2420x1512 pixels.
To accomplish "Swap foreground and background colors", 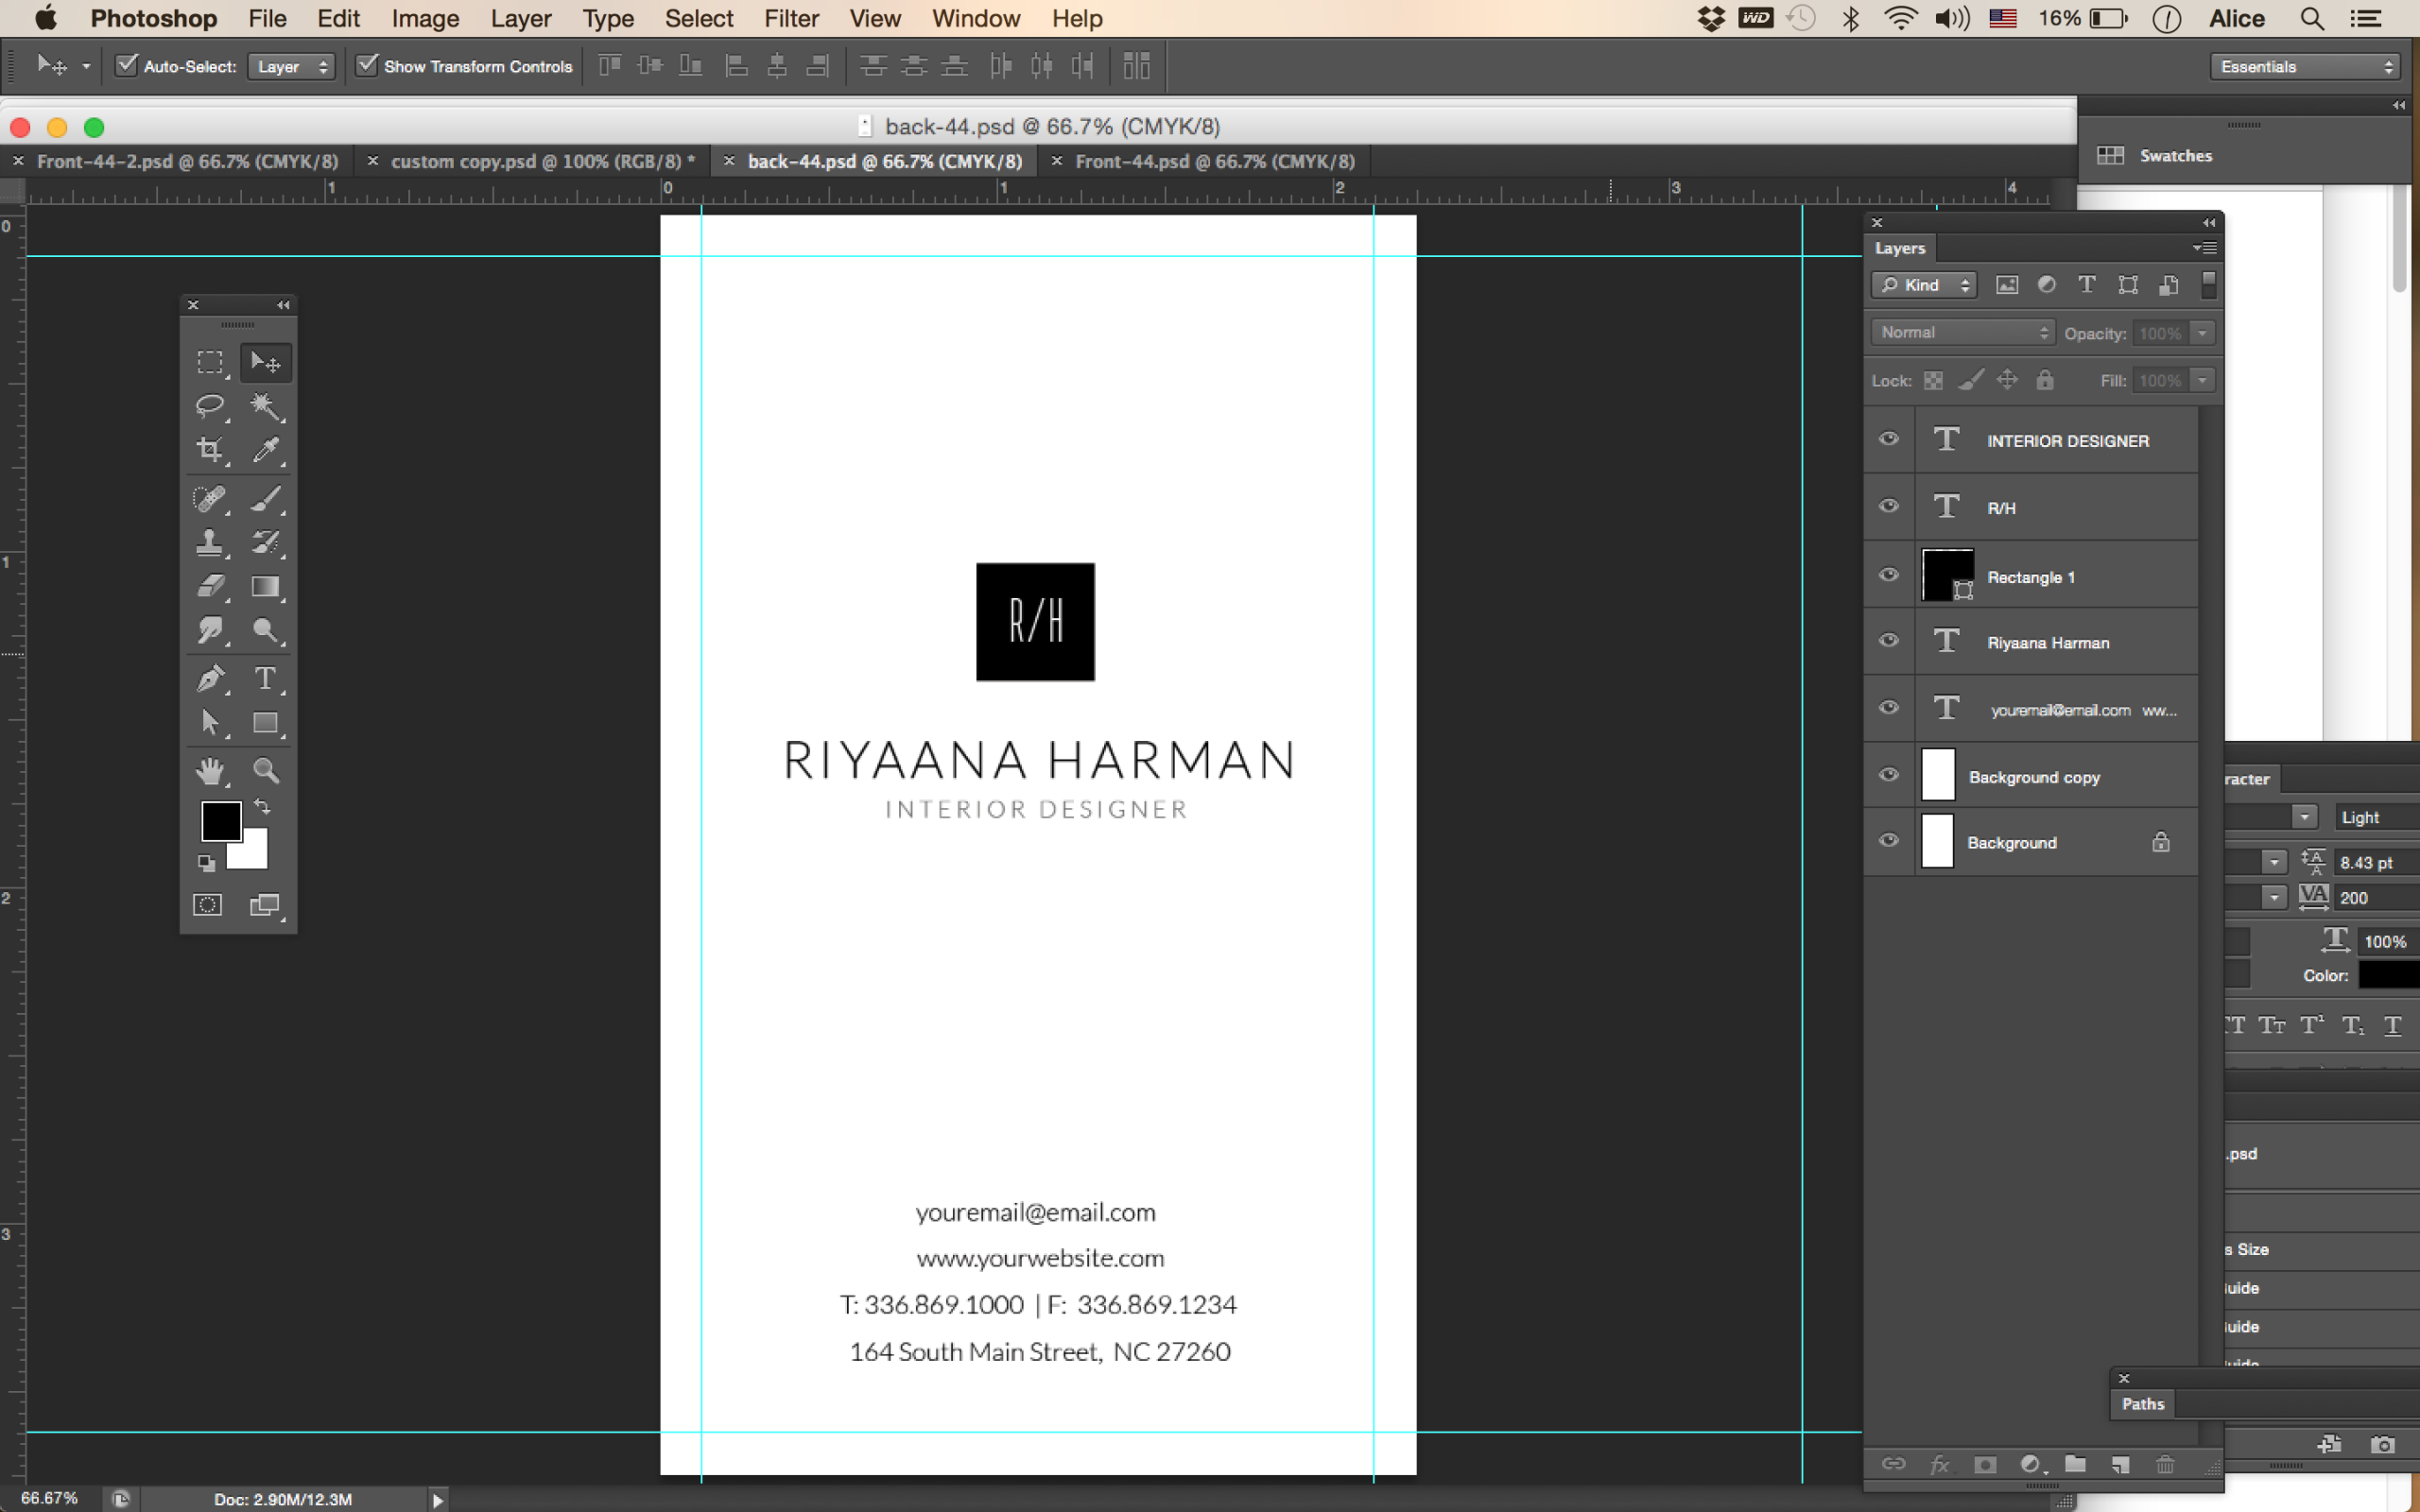I will click(x=262, y=806).
